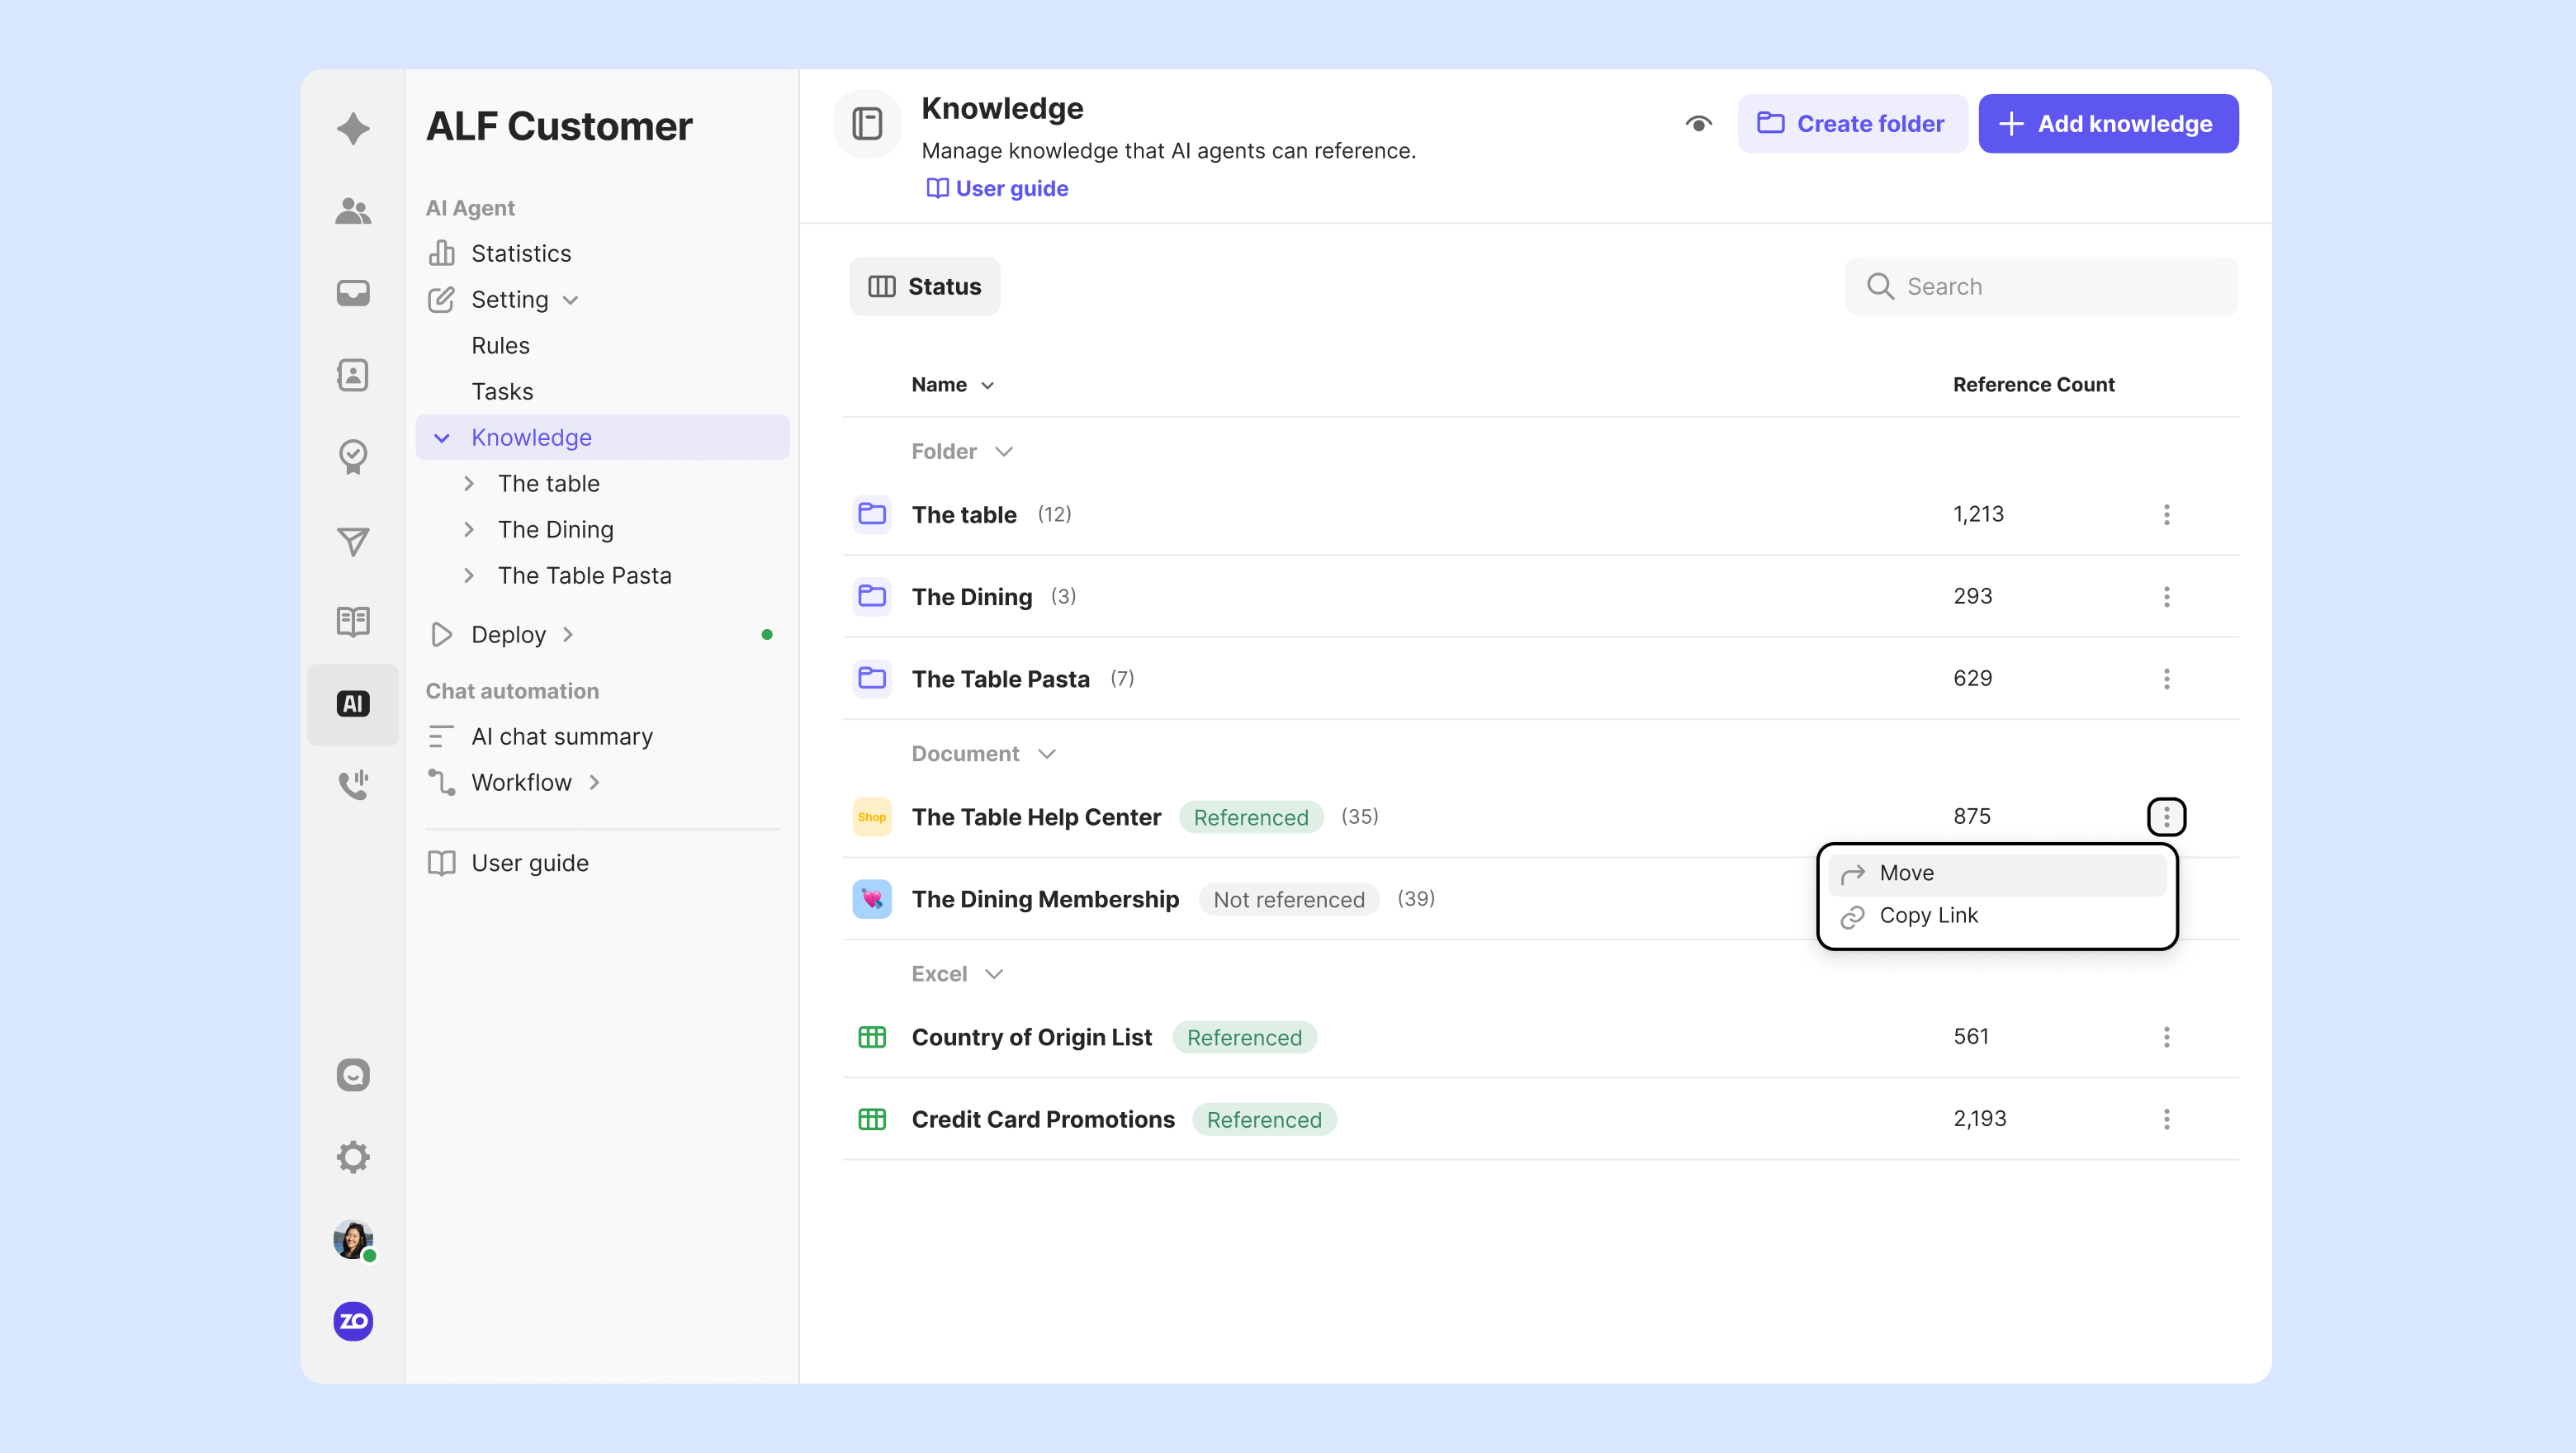Image resolution: width=2576 pixels, height=1453 pixels.
Task: Open the AI section in left rail
Action: pos(352,704)
